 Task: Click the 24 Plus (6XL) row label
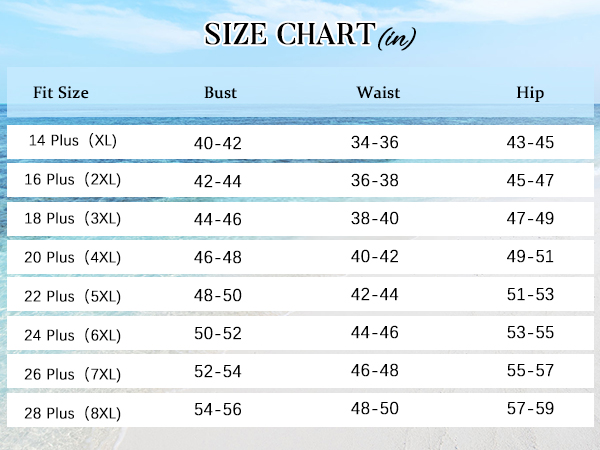[x=73, y=336]
